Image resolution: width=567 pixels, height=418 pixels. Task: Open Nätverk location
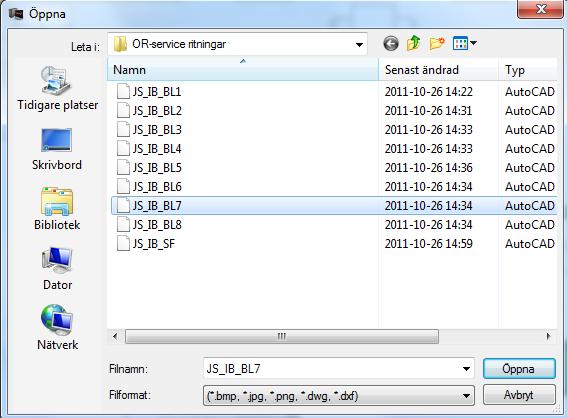(x=57, y=328)
